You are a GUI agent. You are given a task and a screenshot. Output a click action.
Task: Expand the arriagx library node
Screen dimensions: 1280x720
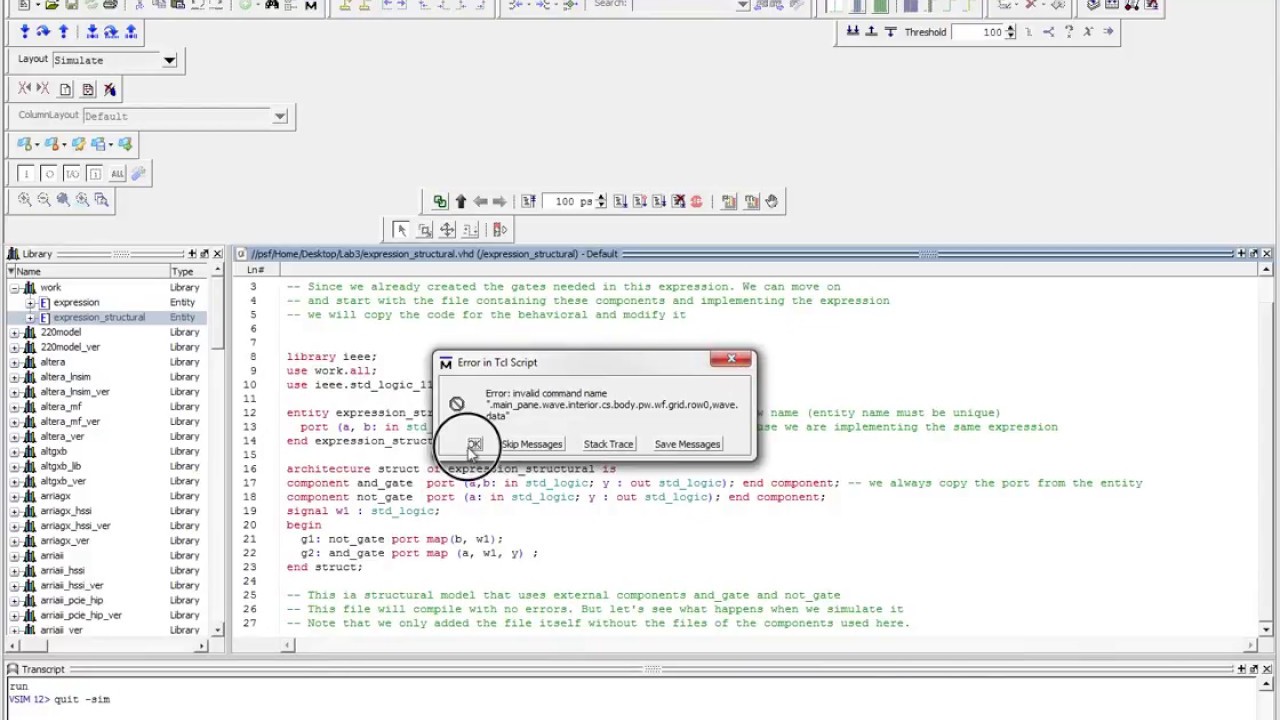tap(15, 496)
